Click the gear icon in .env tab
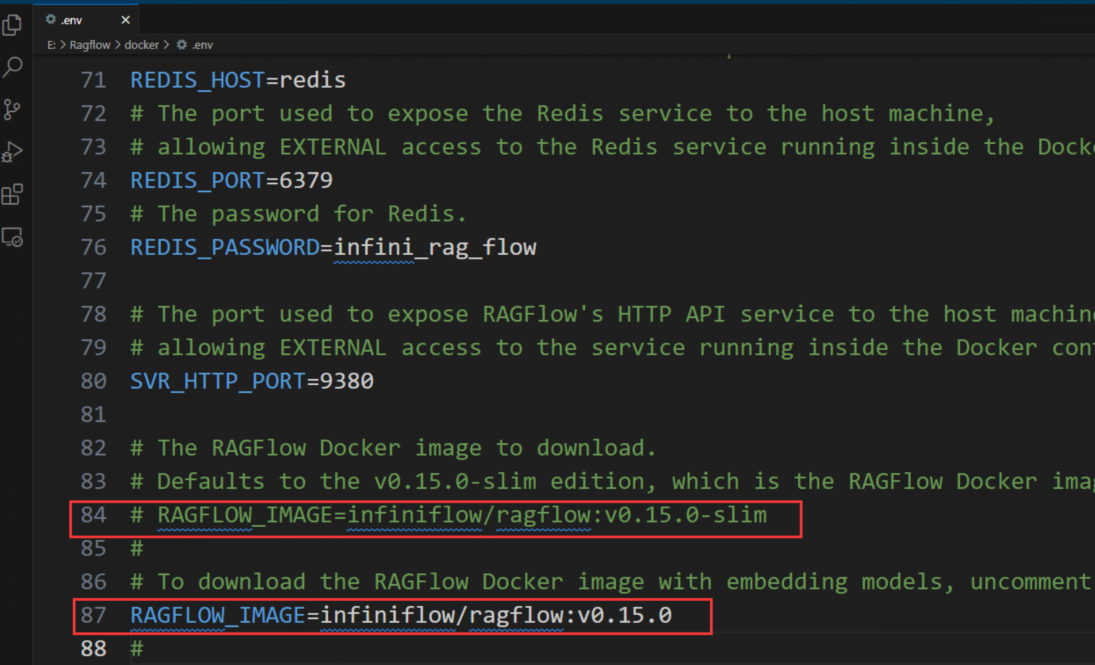This screenshot has height=665, width=1095. coord(51,19)
